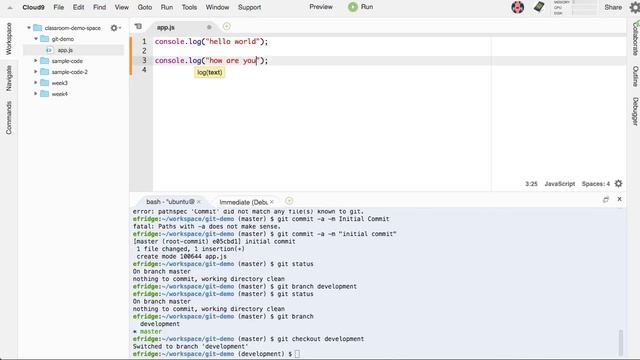This screenshot has width=640, height=360.
Task: Close the Immediate debugger tab
Action: [271, 202]
